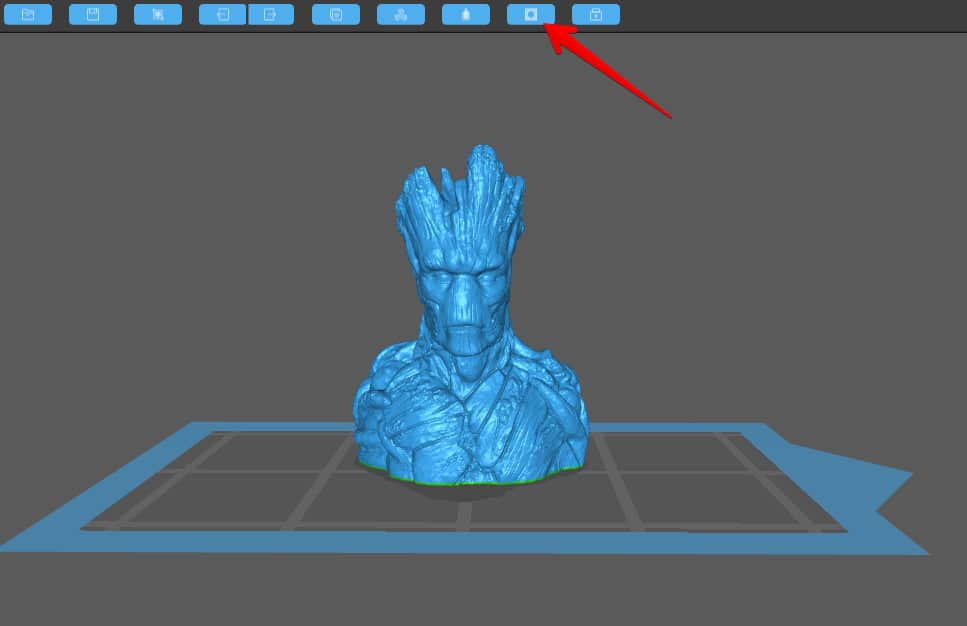Click the solid bottle-shaped model toolbar icon
The image size is (967, 626).
(466, 14)
